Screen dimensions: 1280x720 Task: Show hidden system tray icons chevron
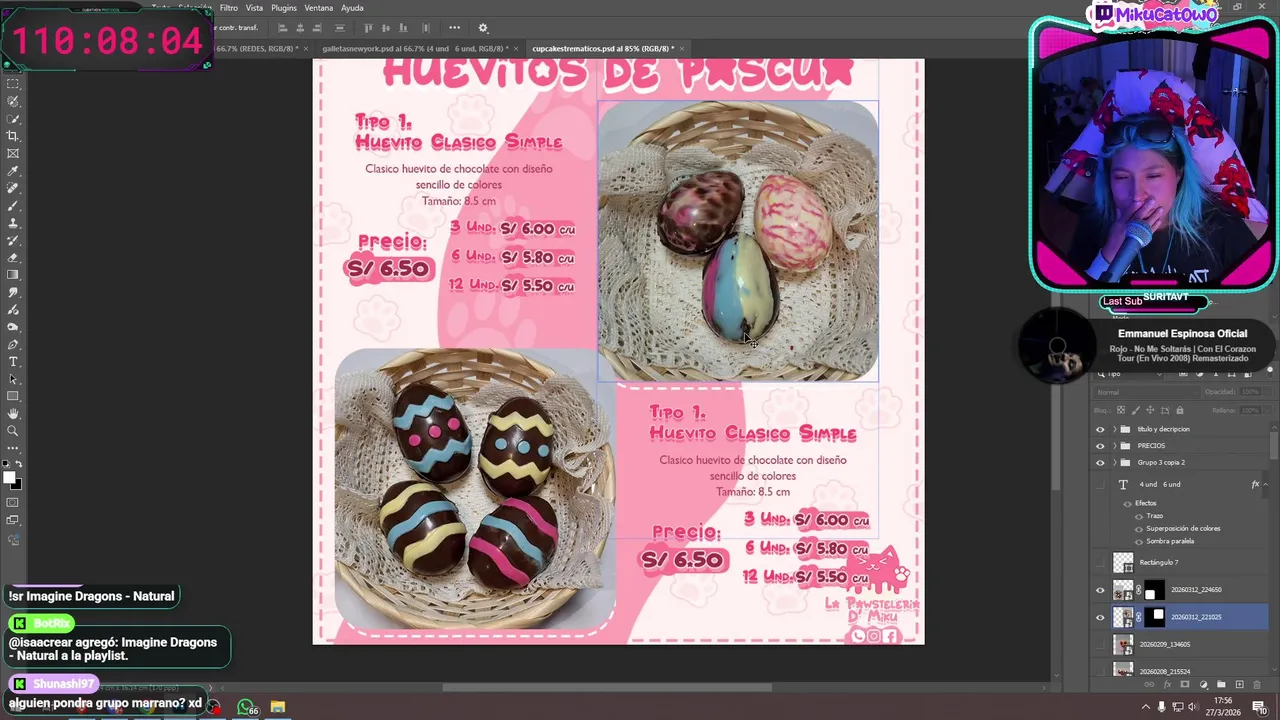[1145, 707]
